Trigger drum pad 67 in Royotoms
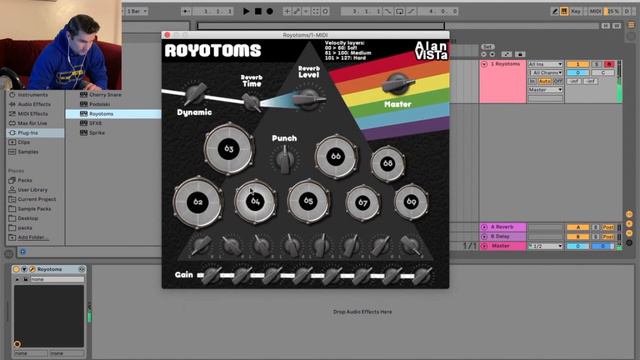This screenshot has height=360, width=640. coord(362,202)
